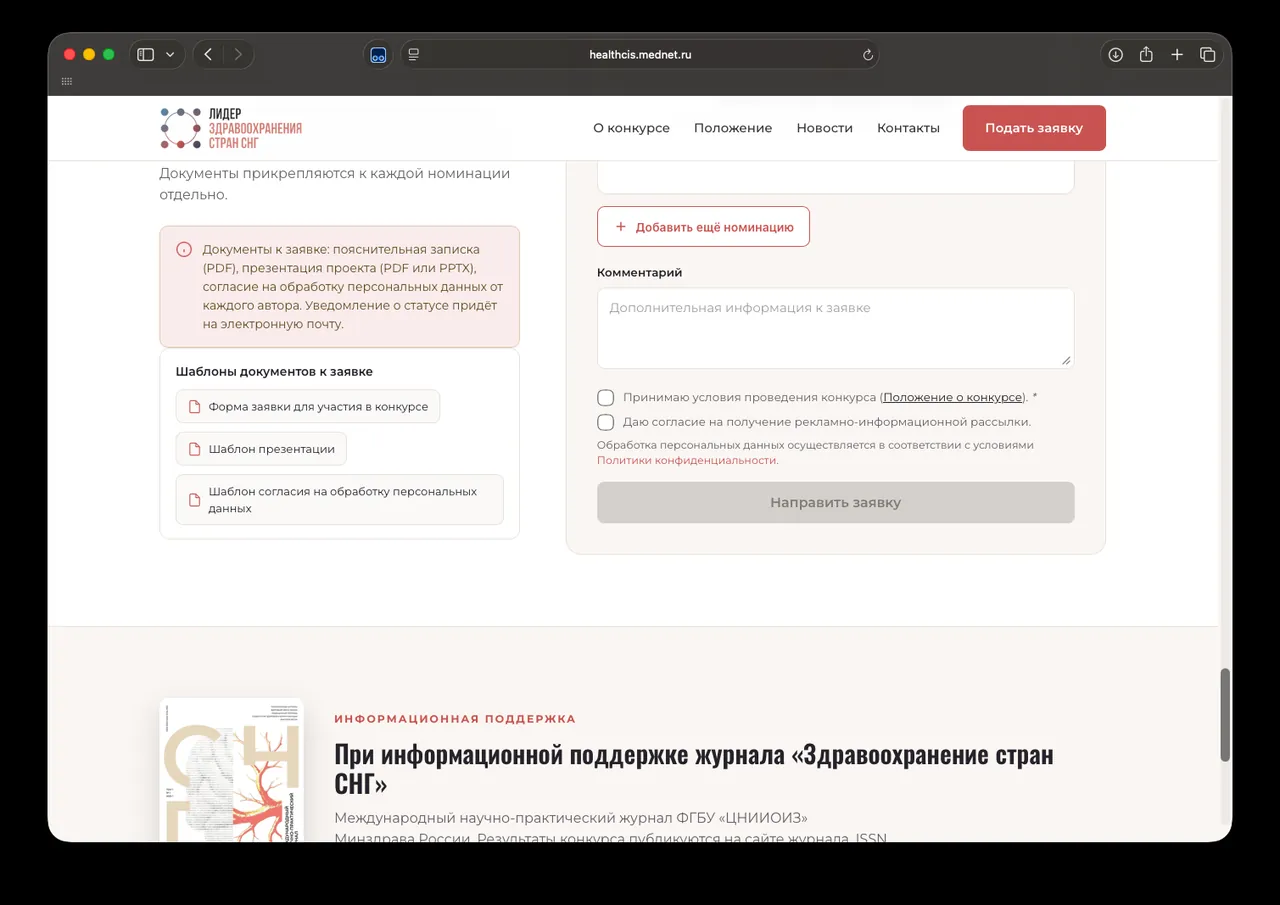This screenshot has height=905, width=1280.
Task: Go forward with the Safari forward arrow
Action: pos(238,54)
